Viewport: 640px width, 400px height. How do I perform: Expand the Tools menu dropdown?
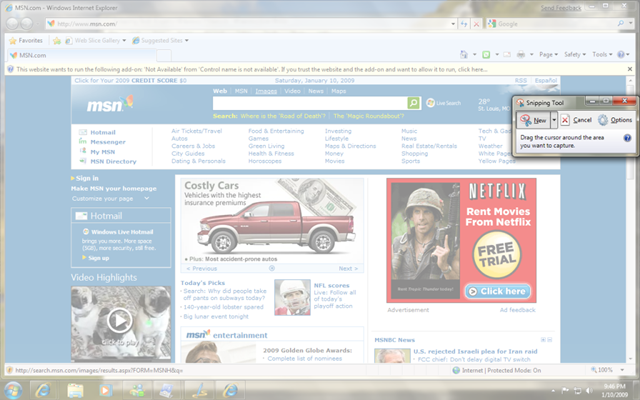(603, 55)
